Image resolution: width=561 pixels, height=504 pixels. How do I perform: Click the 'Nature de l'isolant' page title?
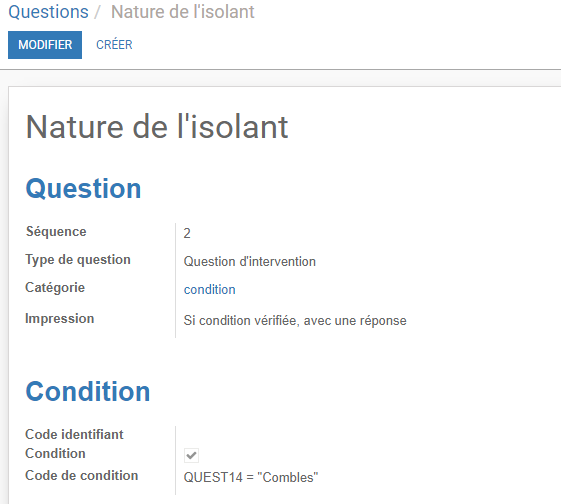(157, 127)
